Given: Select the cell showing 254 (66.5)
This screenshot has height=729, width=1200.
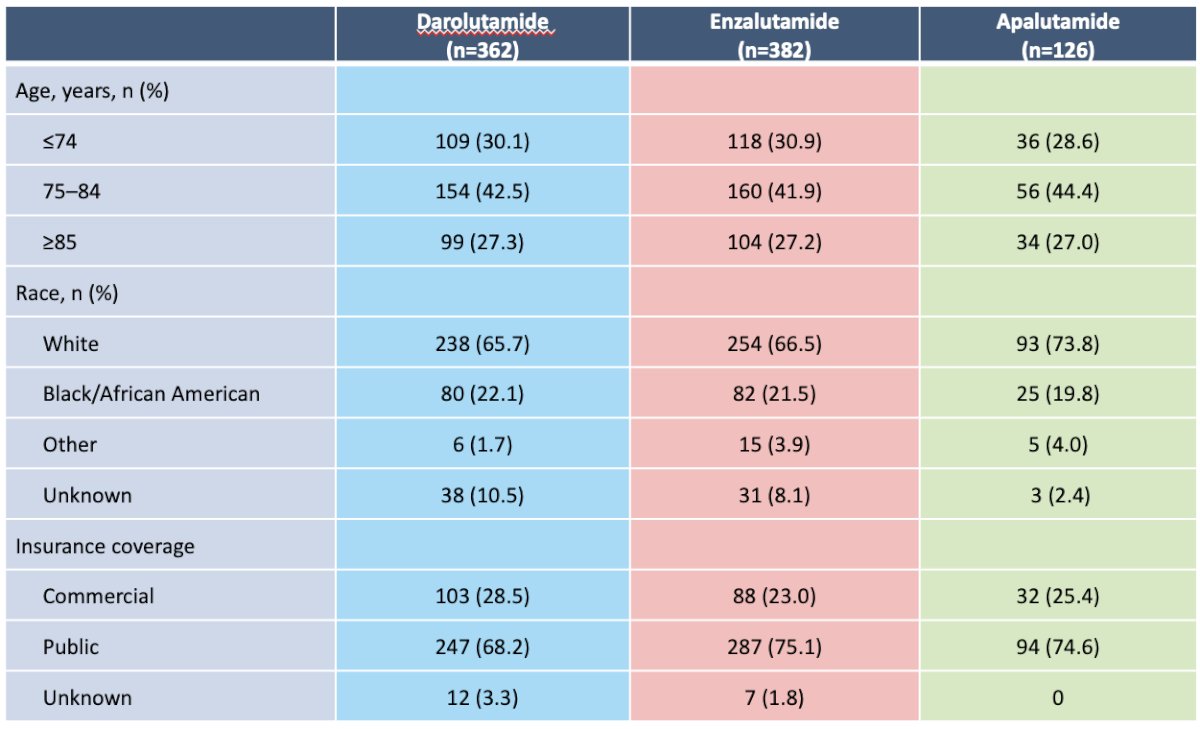Looking at the screenshot, I should coord(774,343).
